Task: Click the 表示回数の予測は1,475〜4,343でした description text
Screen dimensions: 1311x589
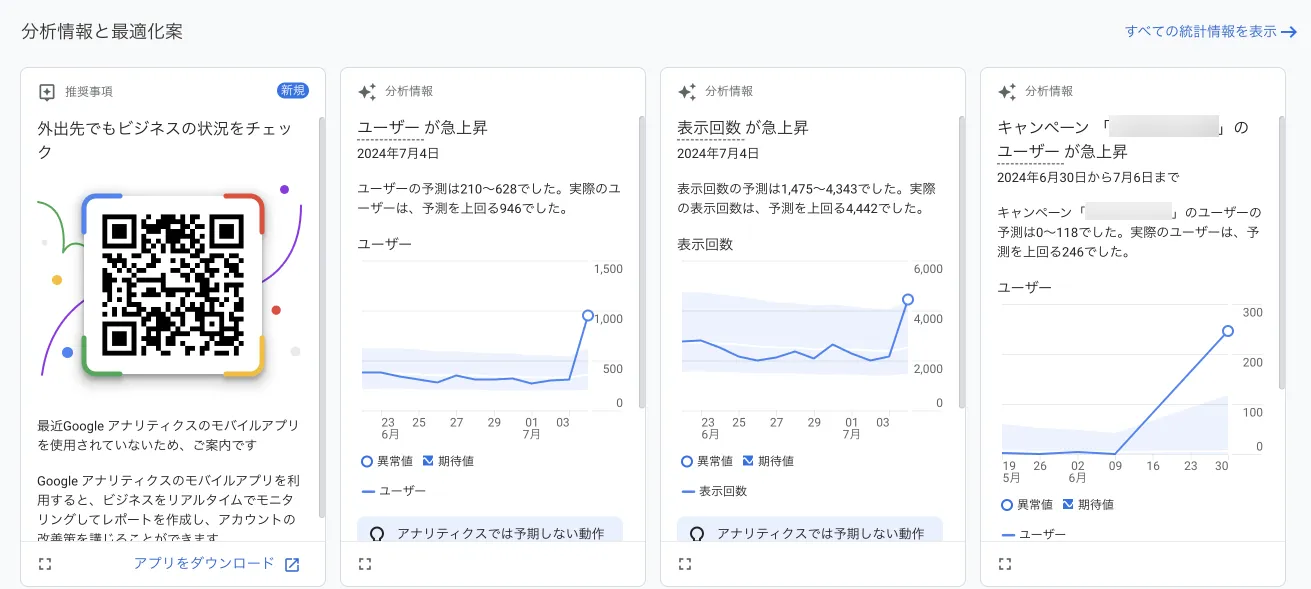Action: click(807, 198)
